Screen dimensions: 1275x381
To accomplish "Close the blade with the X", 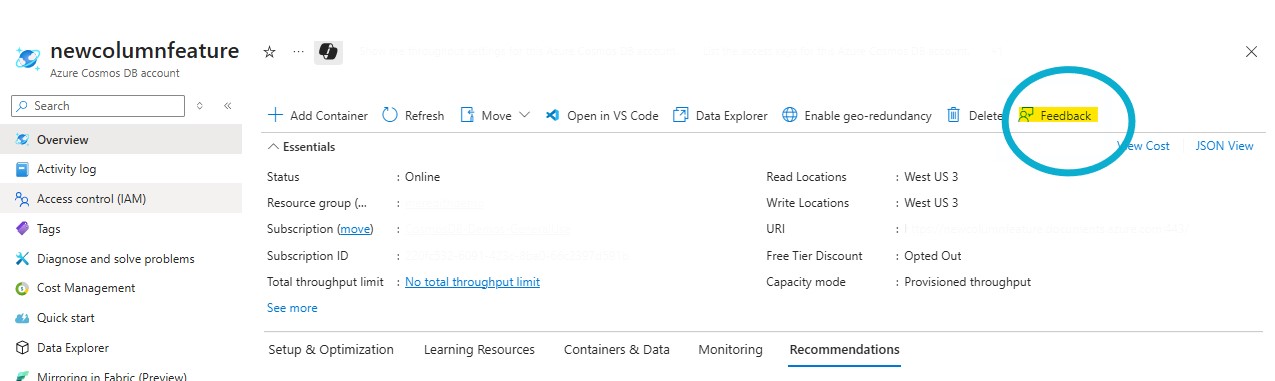I will pos(1251,52).
